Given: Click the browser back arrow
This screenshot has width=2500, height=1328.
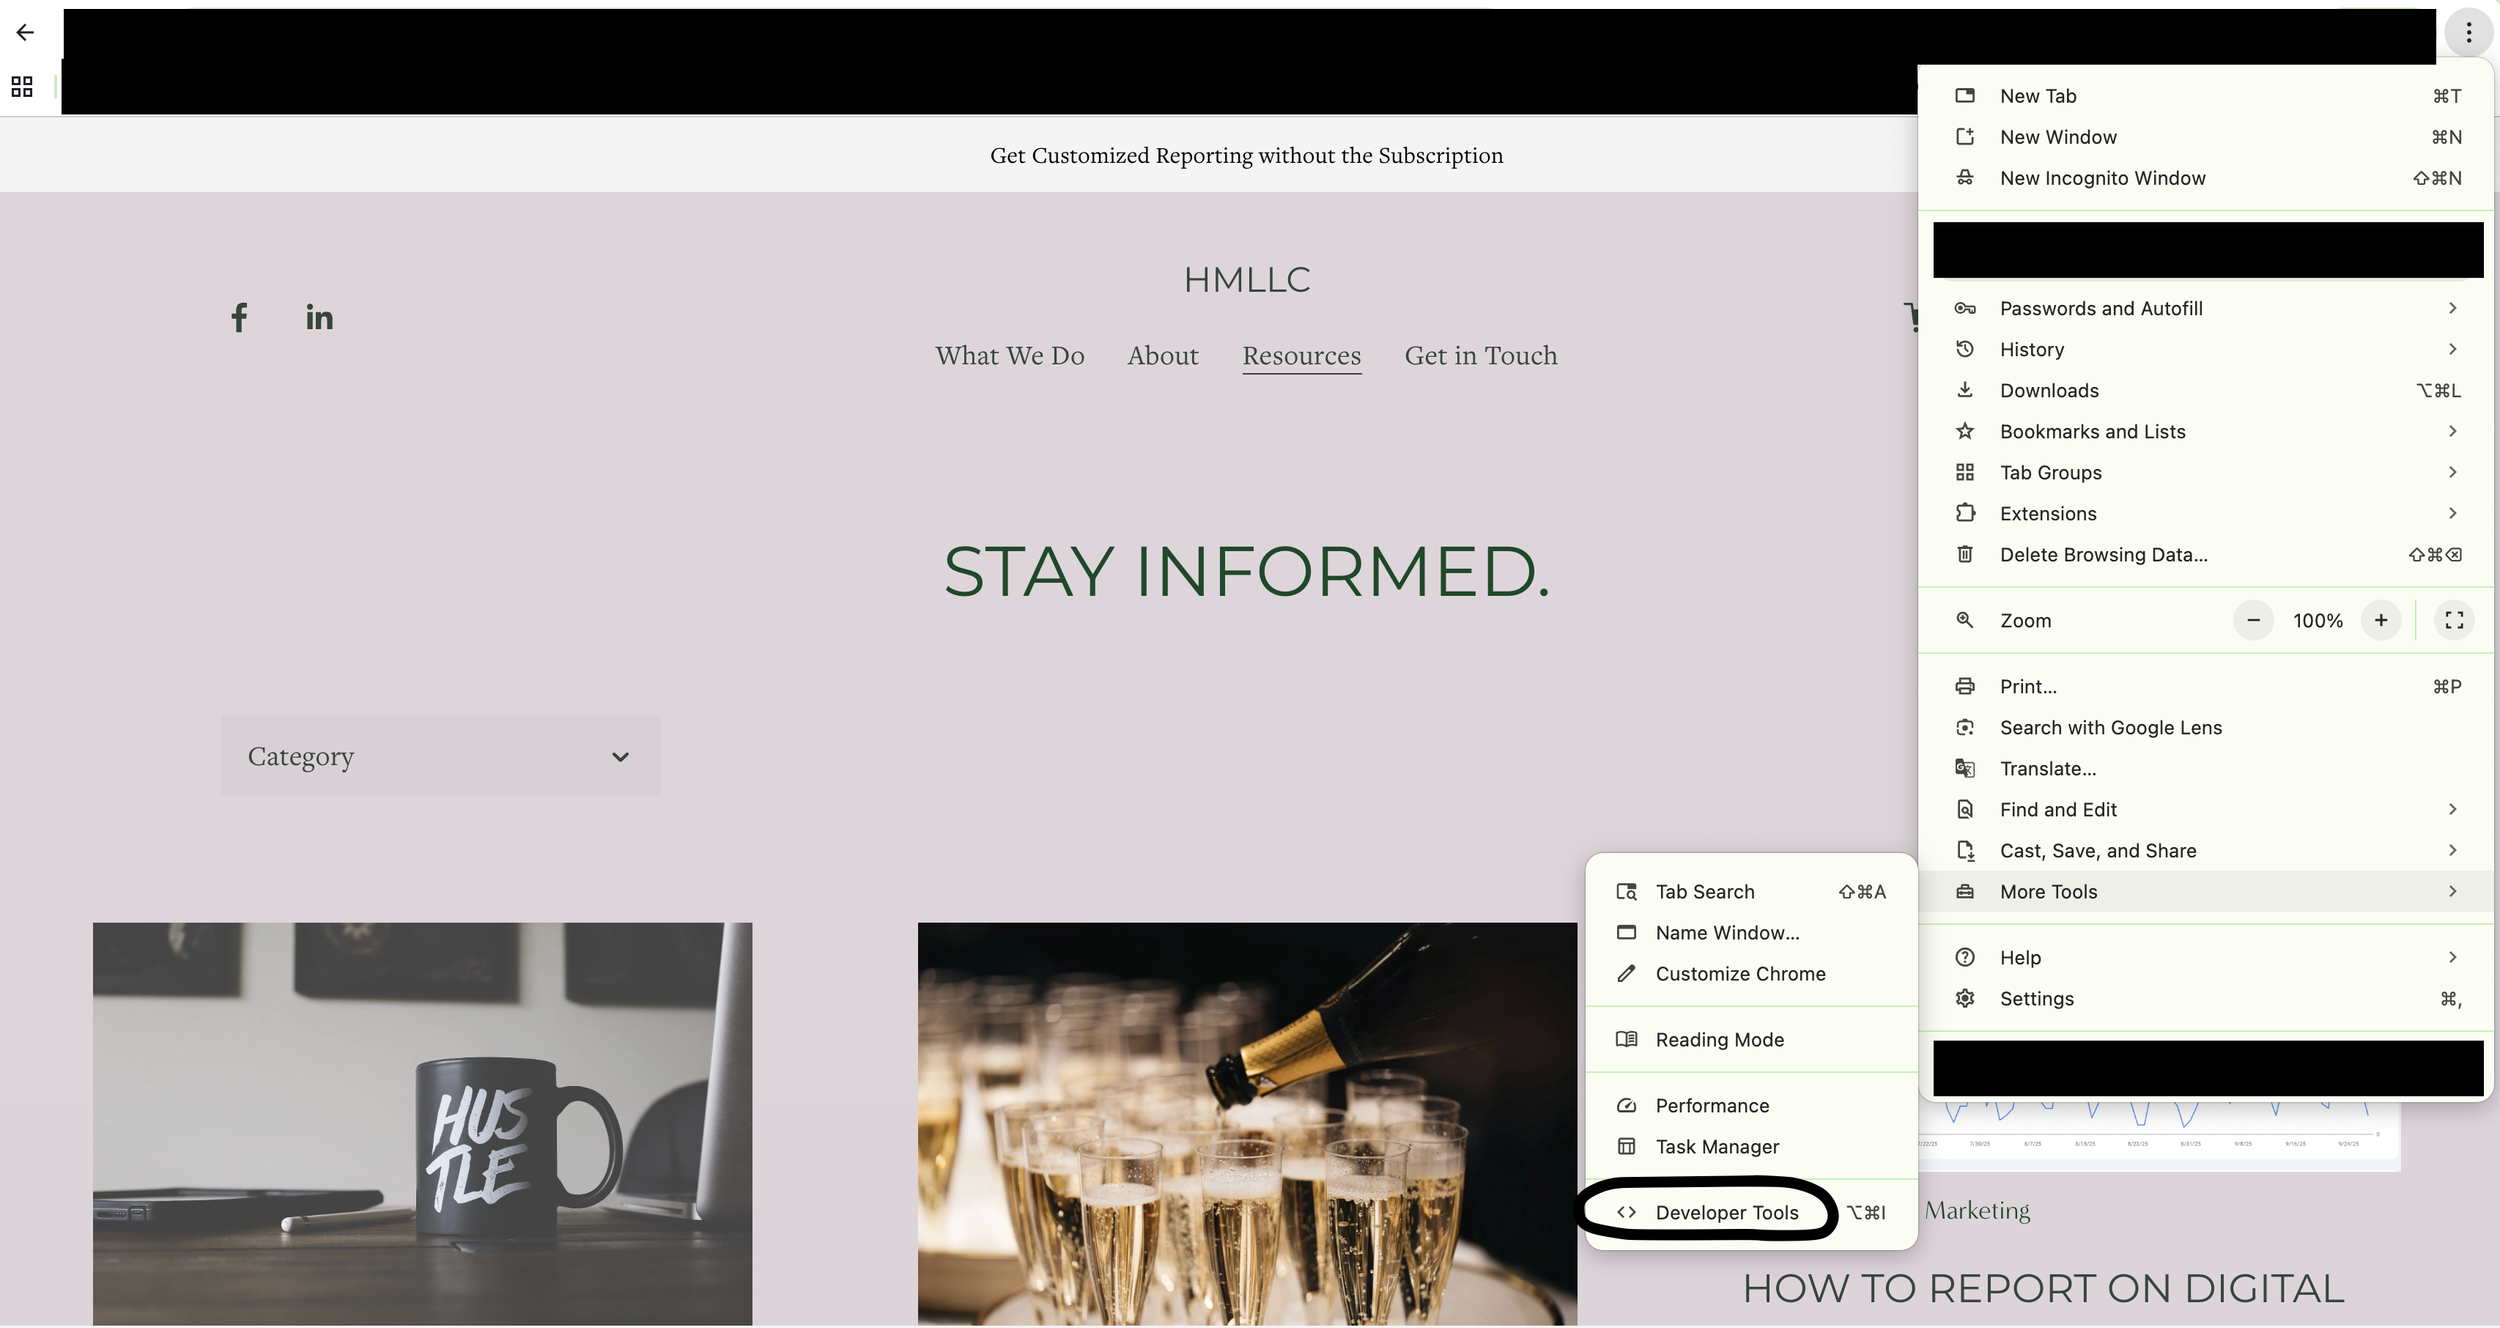Looking at the screenshot, I should [25, 33].
